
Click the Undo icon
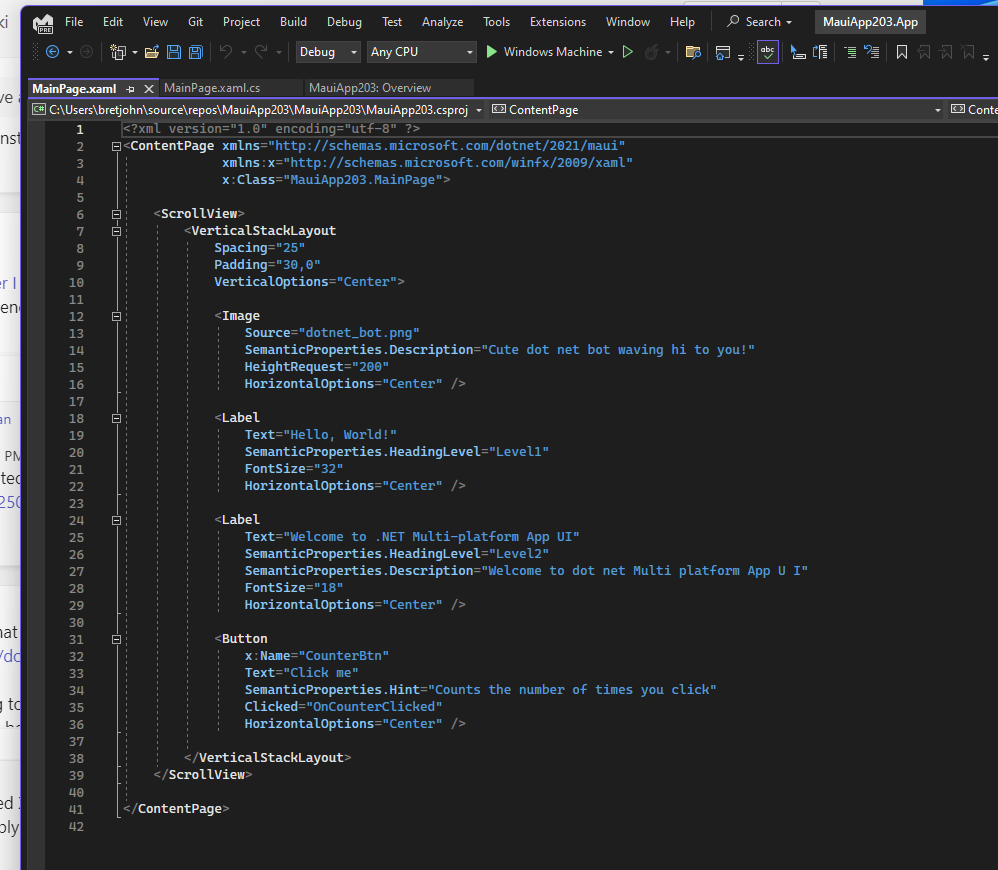click(x=228, y=51)
